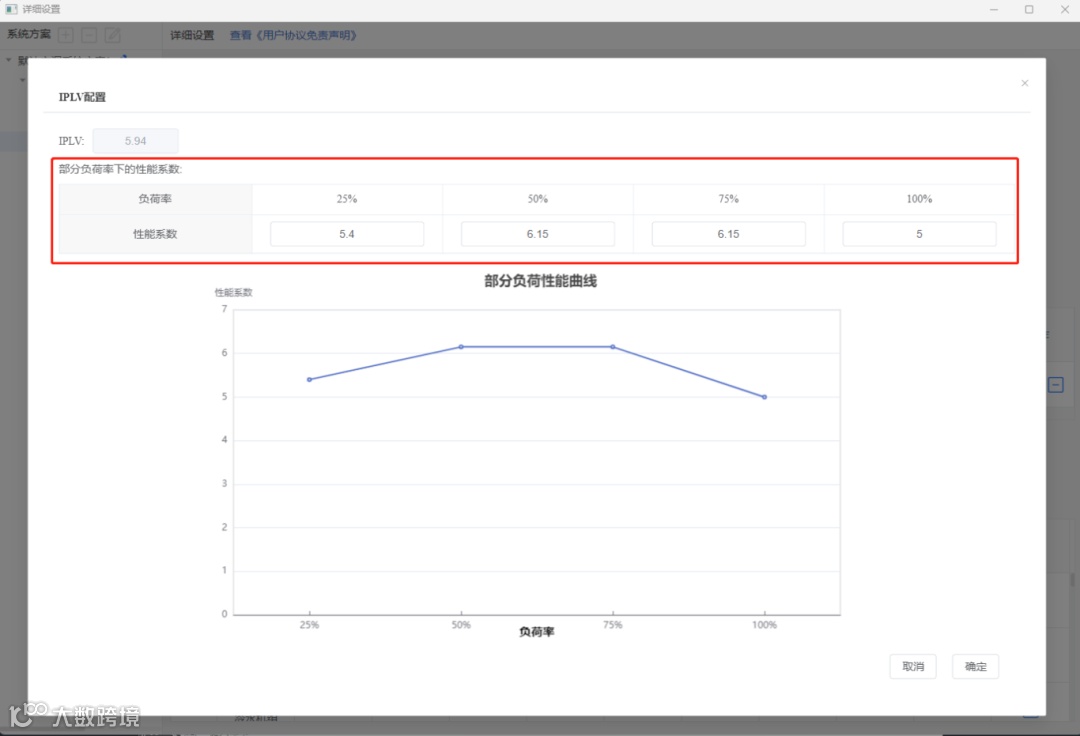1080x736 pixels.
Task: Click the 性能系数 row label cell
Action: pyautogui.click(x=155, y=234)
